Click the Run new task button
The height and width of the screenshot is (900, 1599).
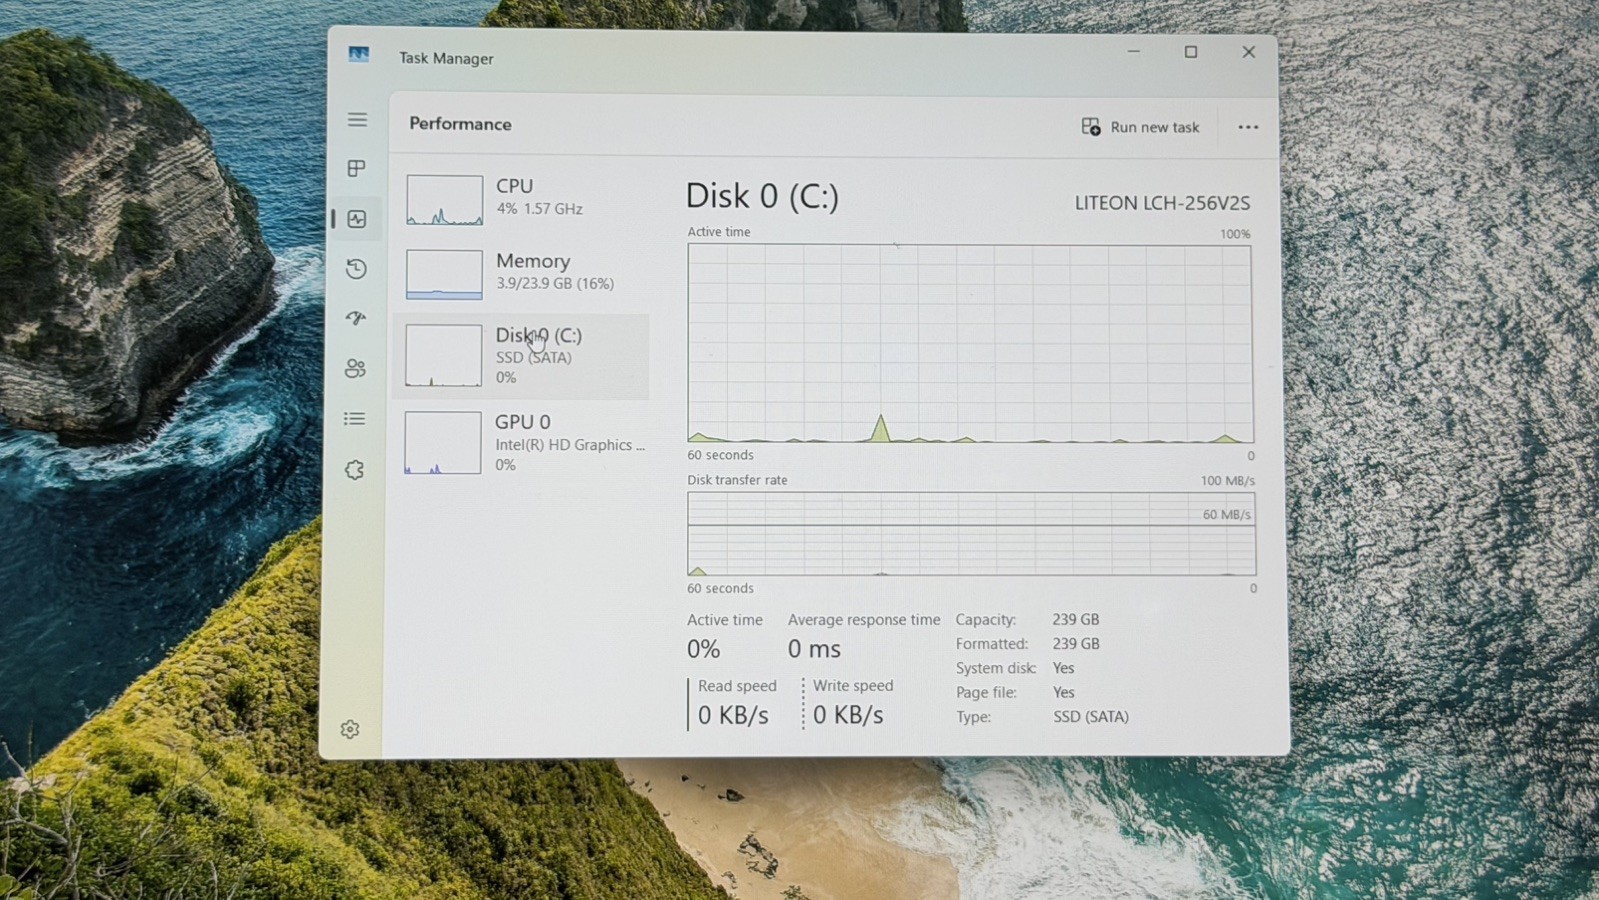[1140, 127]
